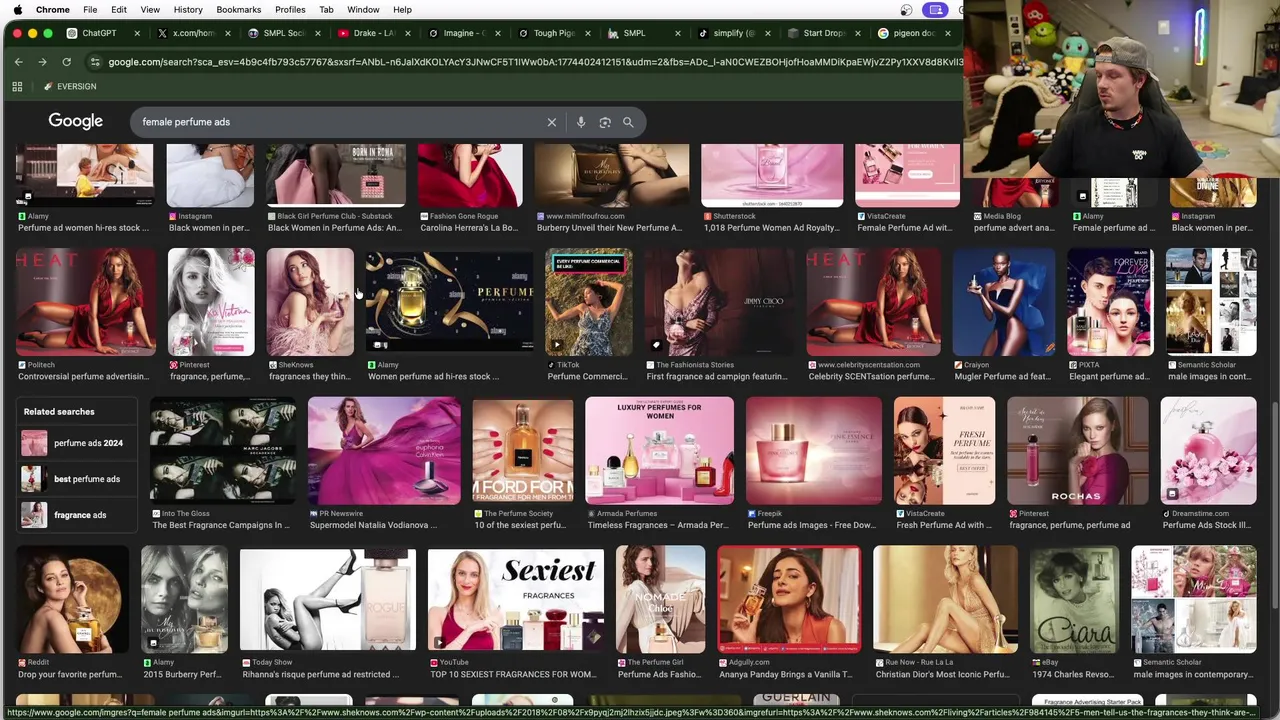Close the Imagine tab
The image size is (1280, 720).
coord(498,33)
